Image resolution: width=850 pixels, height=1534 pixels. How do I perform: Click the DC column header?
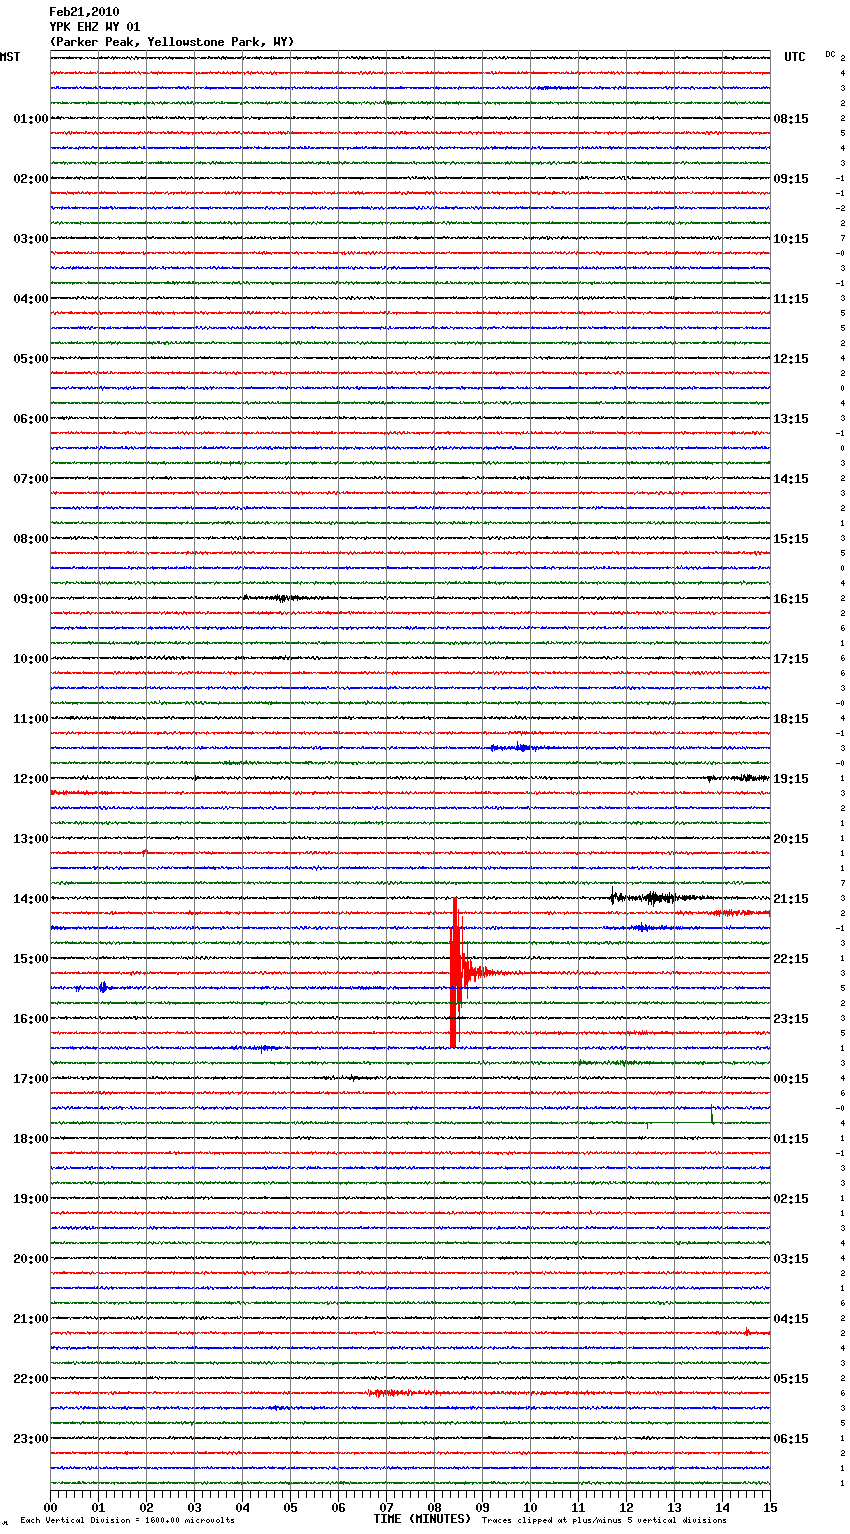click(830, 54)
